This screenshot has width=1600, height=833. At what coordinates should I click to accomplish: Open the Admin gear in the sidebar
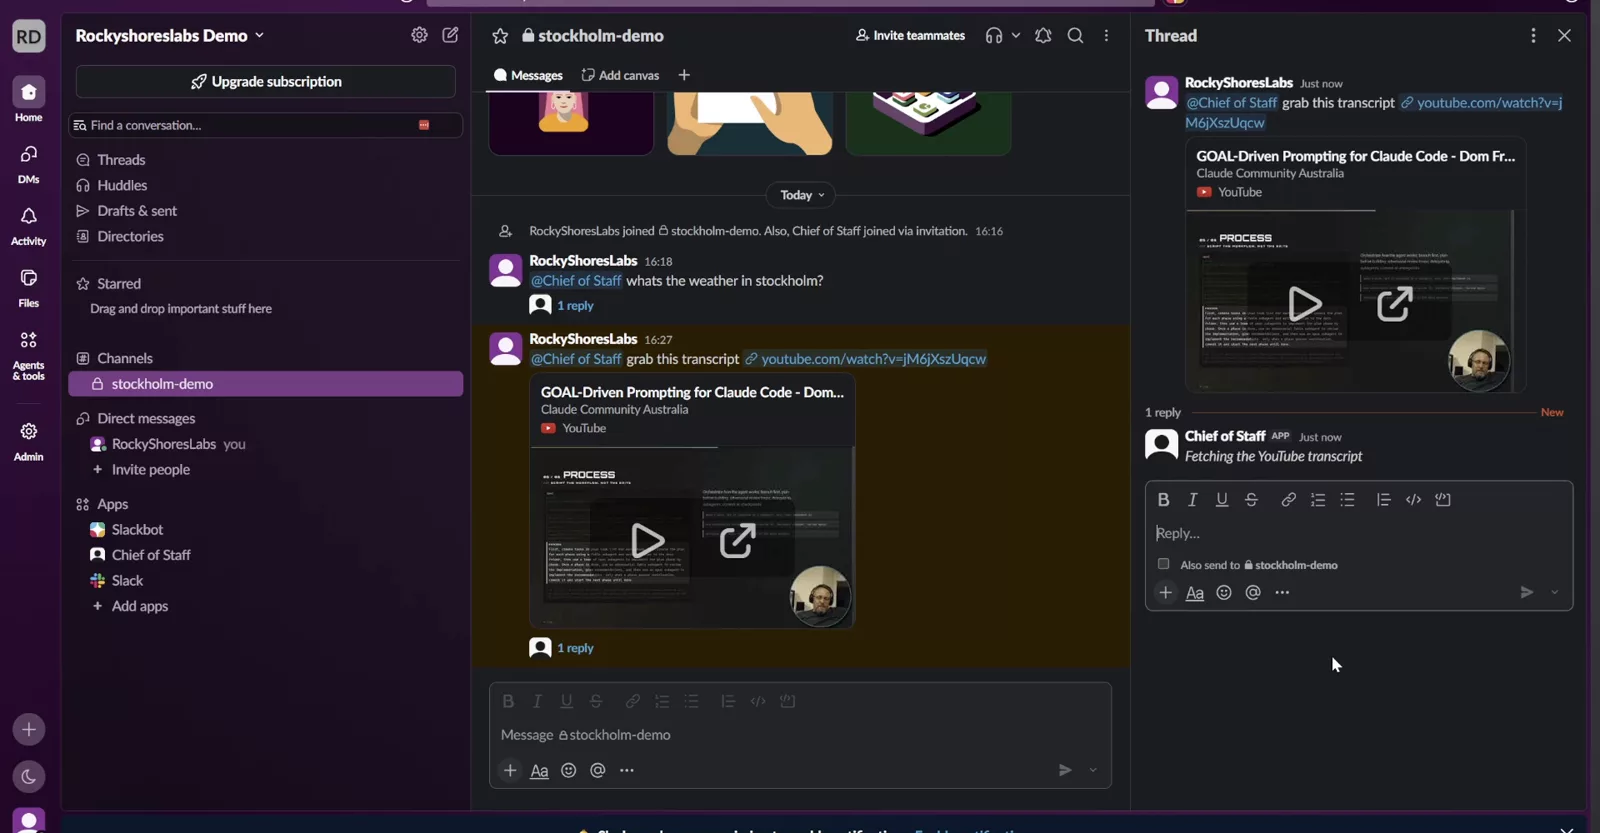pos(28,441)
